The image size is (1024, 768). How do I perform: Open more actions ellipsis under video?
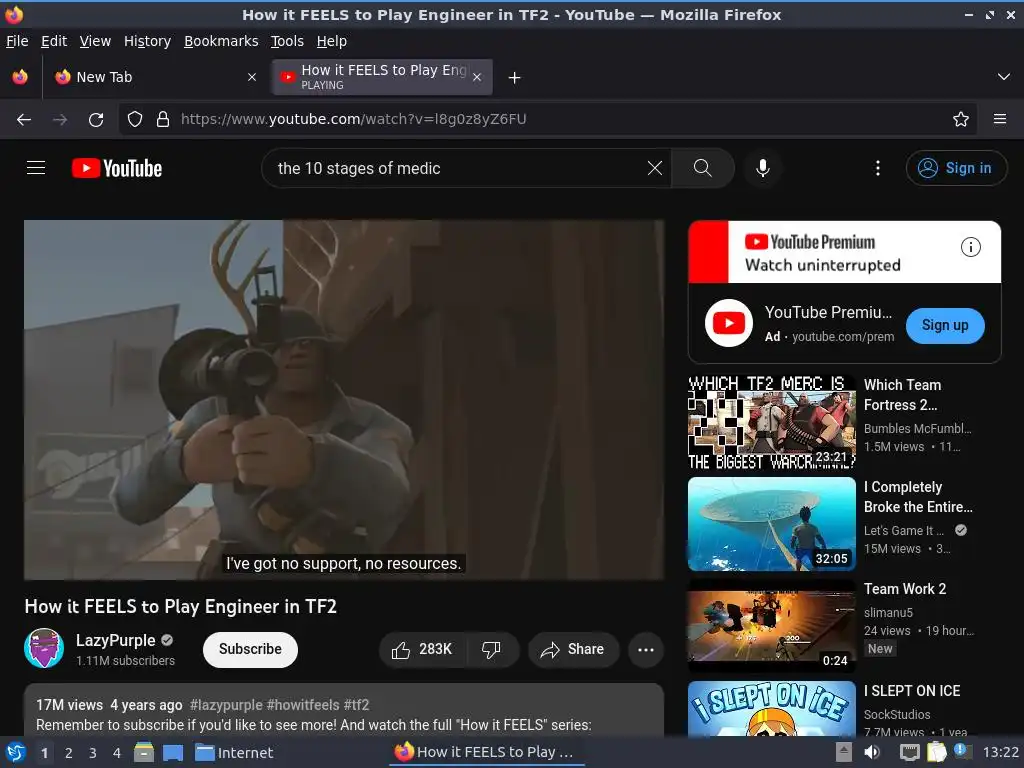[646, 649]
